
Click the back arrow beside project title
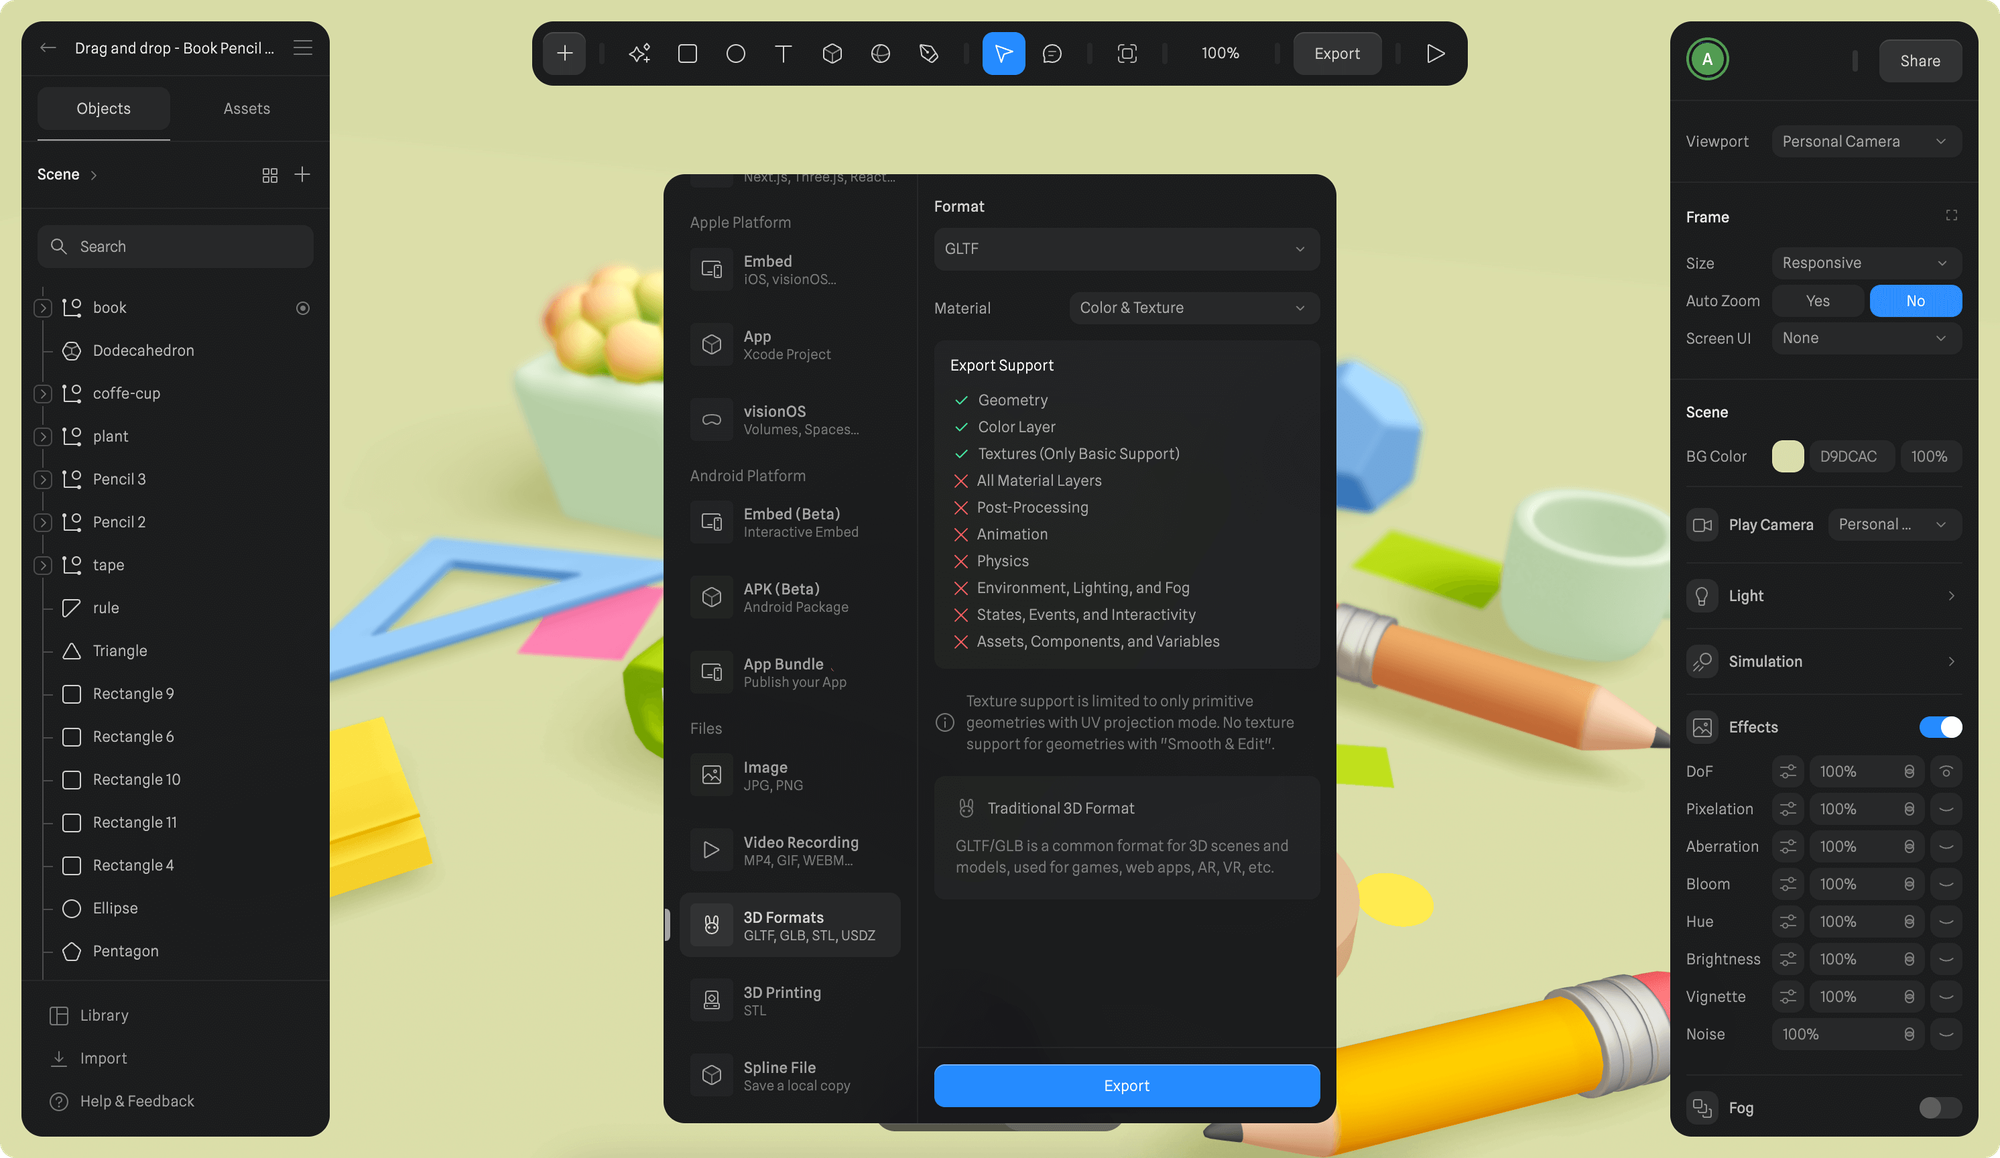coord(48,48)
